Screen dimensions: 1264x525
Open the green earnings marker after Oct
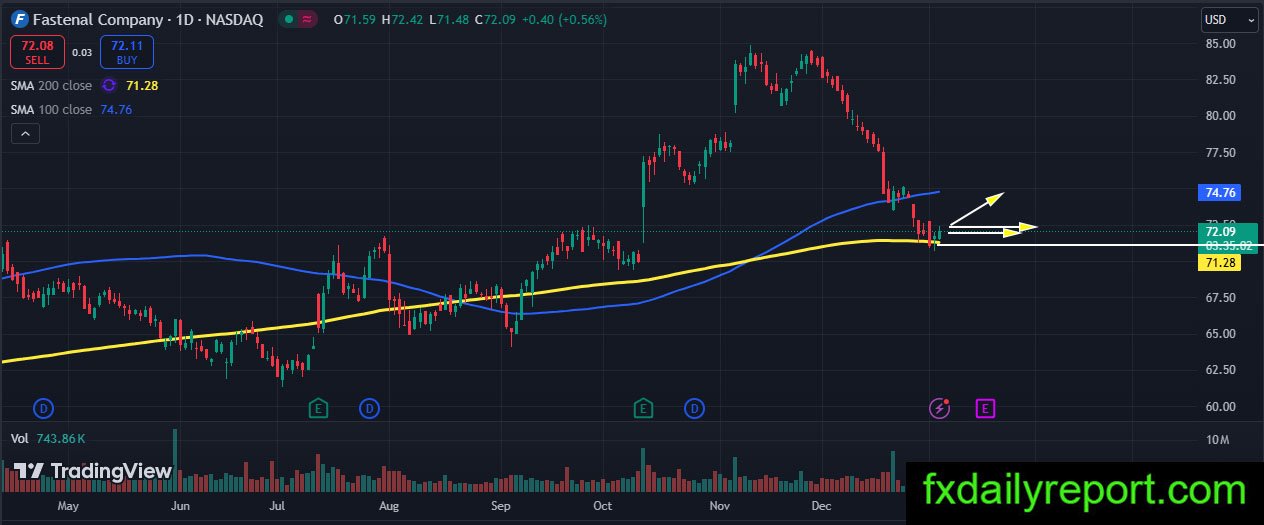643,407
